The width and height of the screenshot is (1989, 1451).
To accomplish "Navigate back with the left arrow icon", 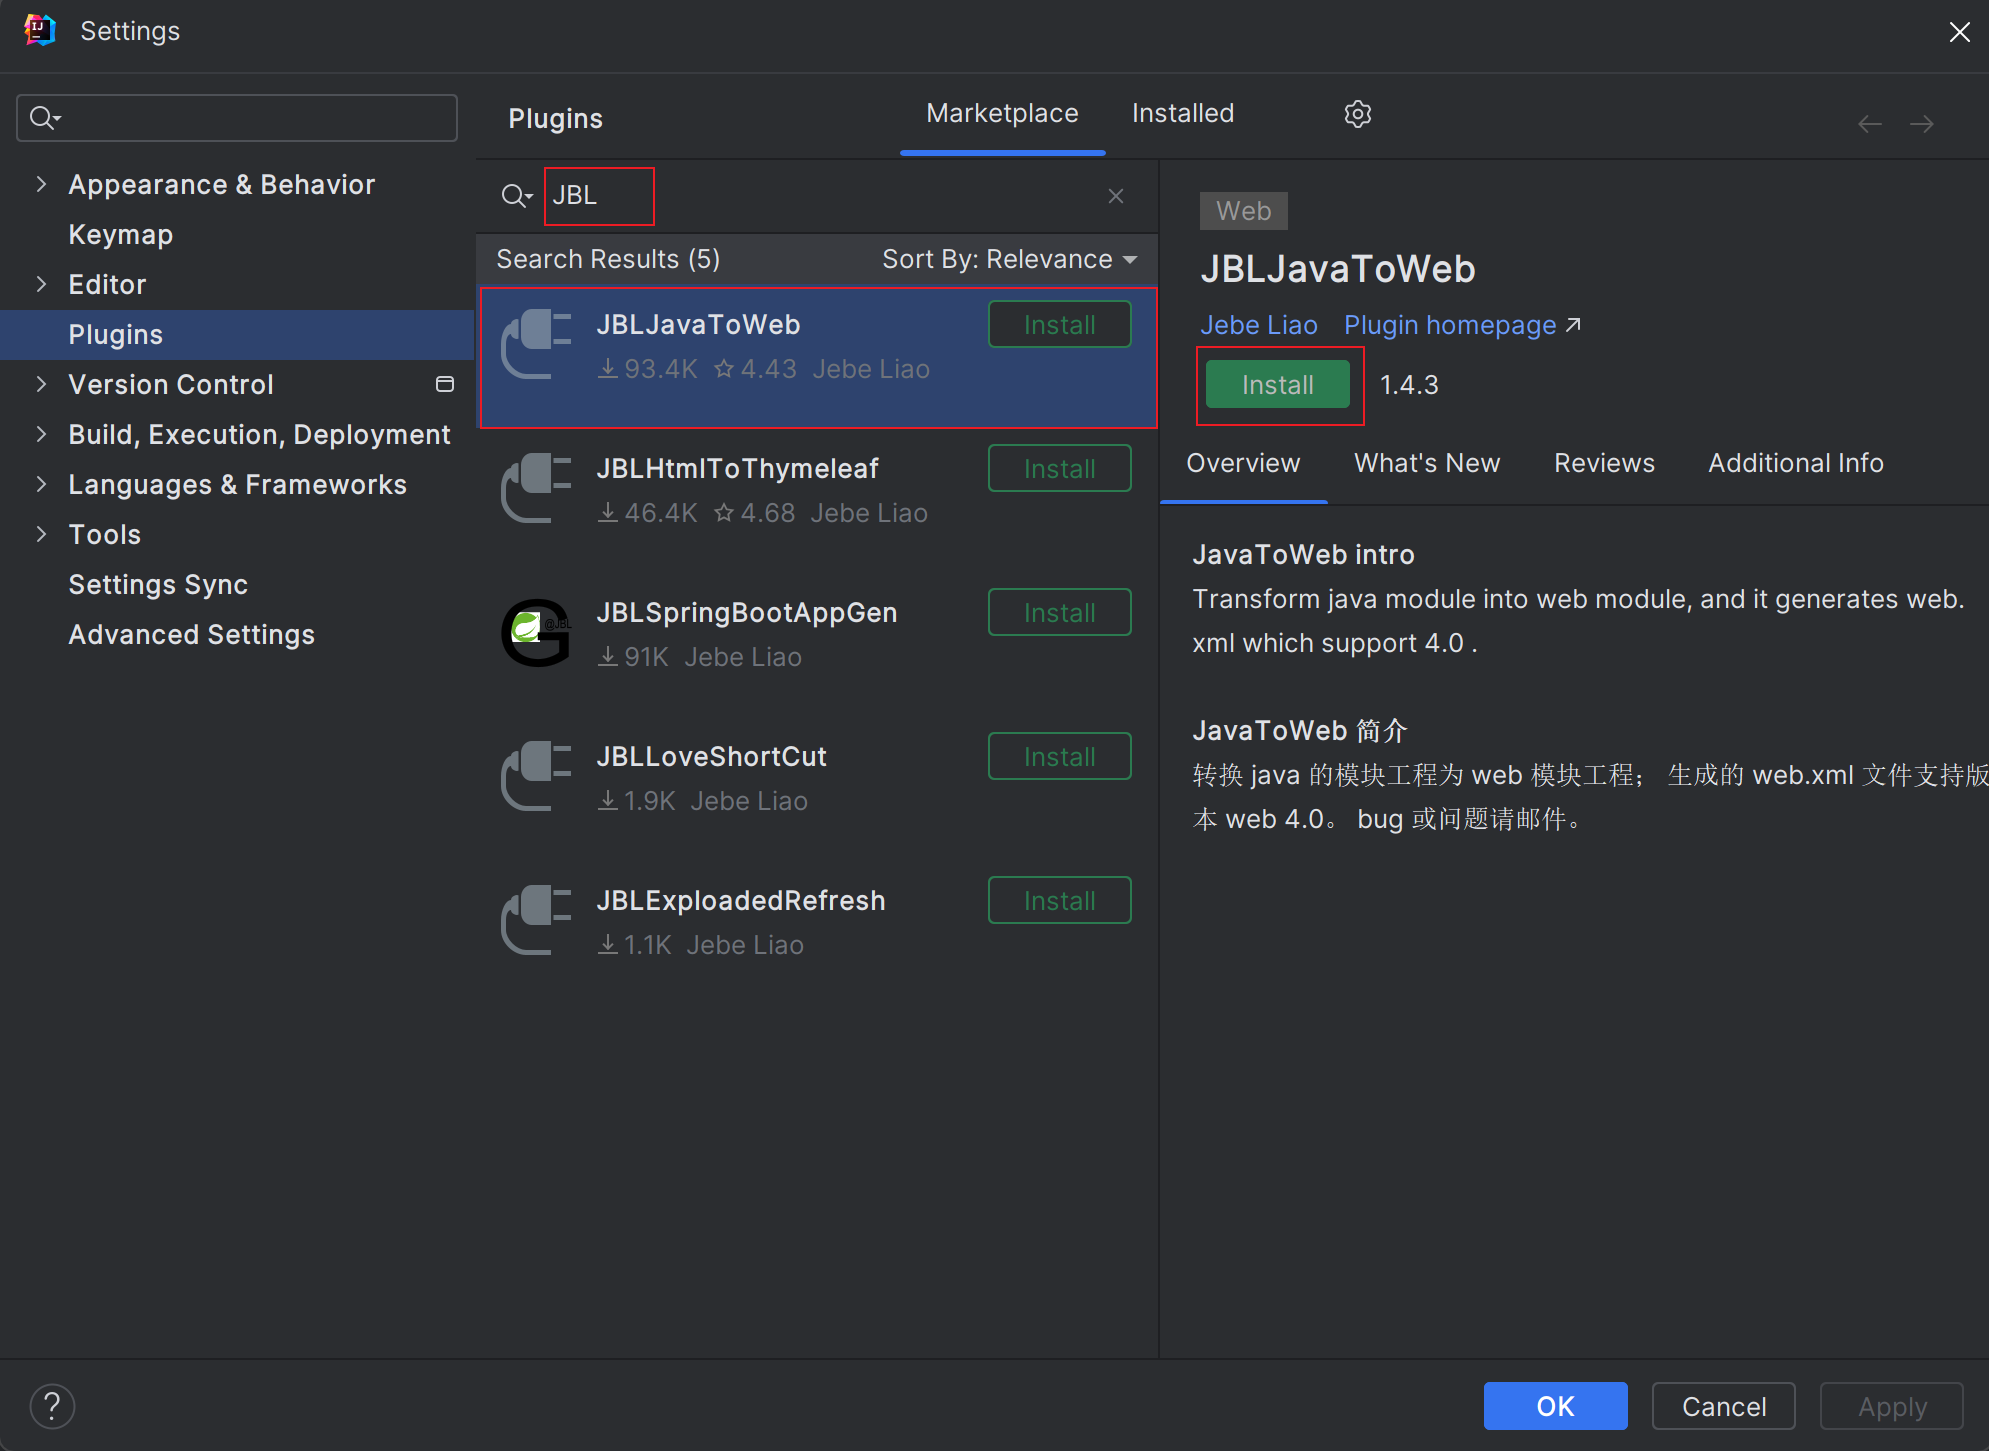I will pos(1868,123).
